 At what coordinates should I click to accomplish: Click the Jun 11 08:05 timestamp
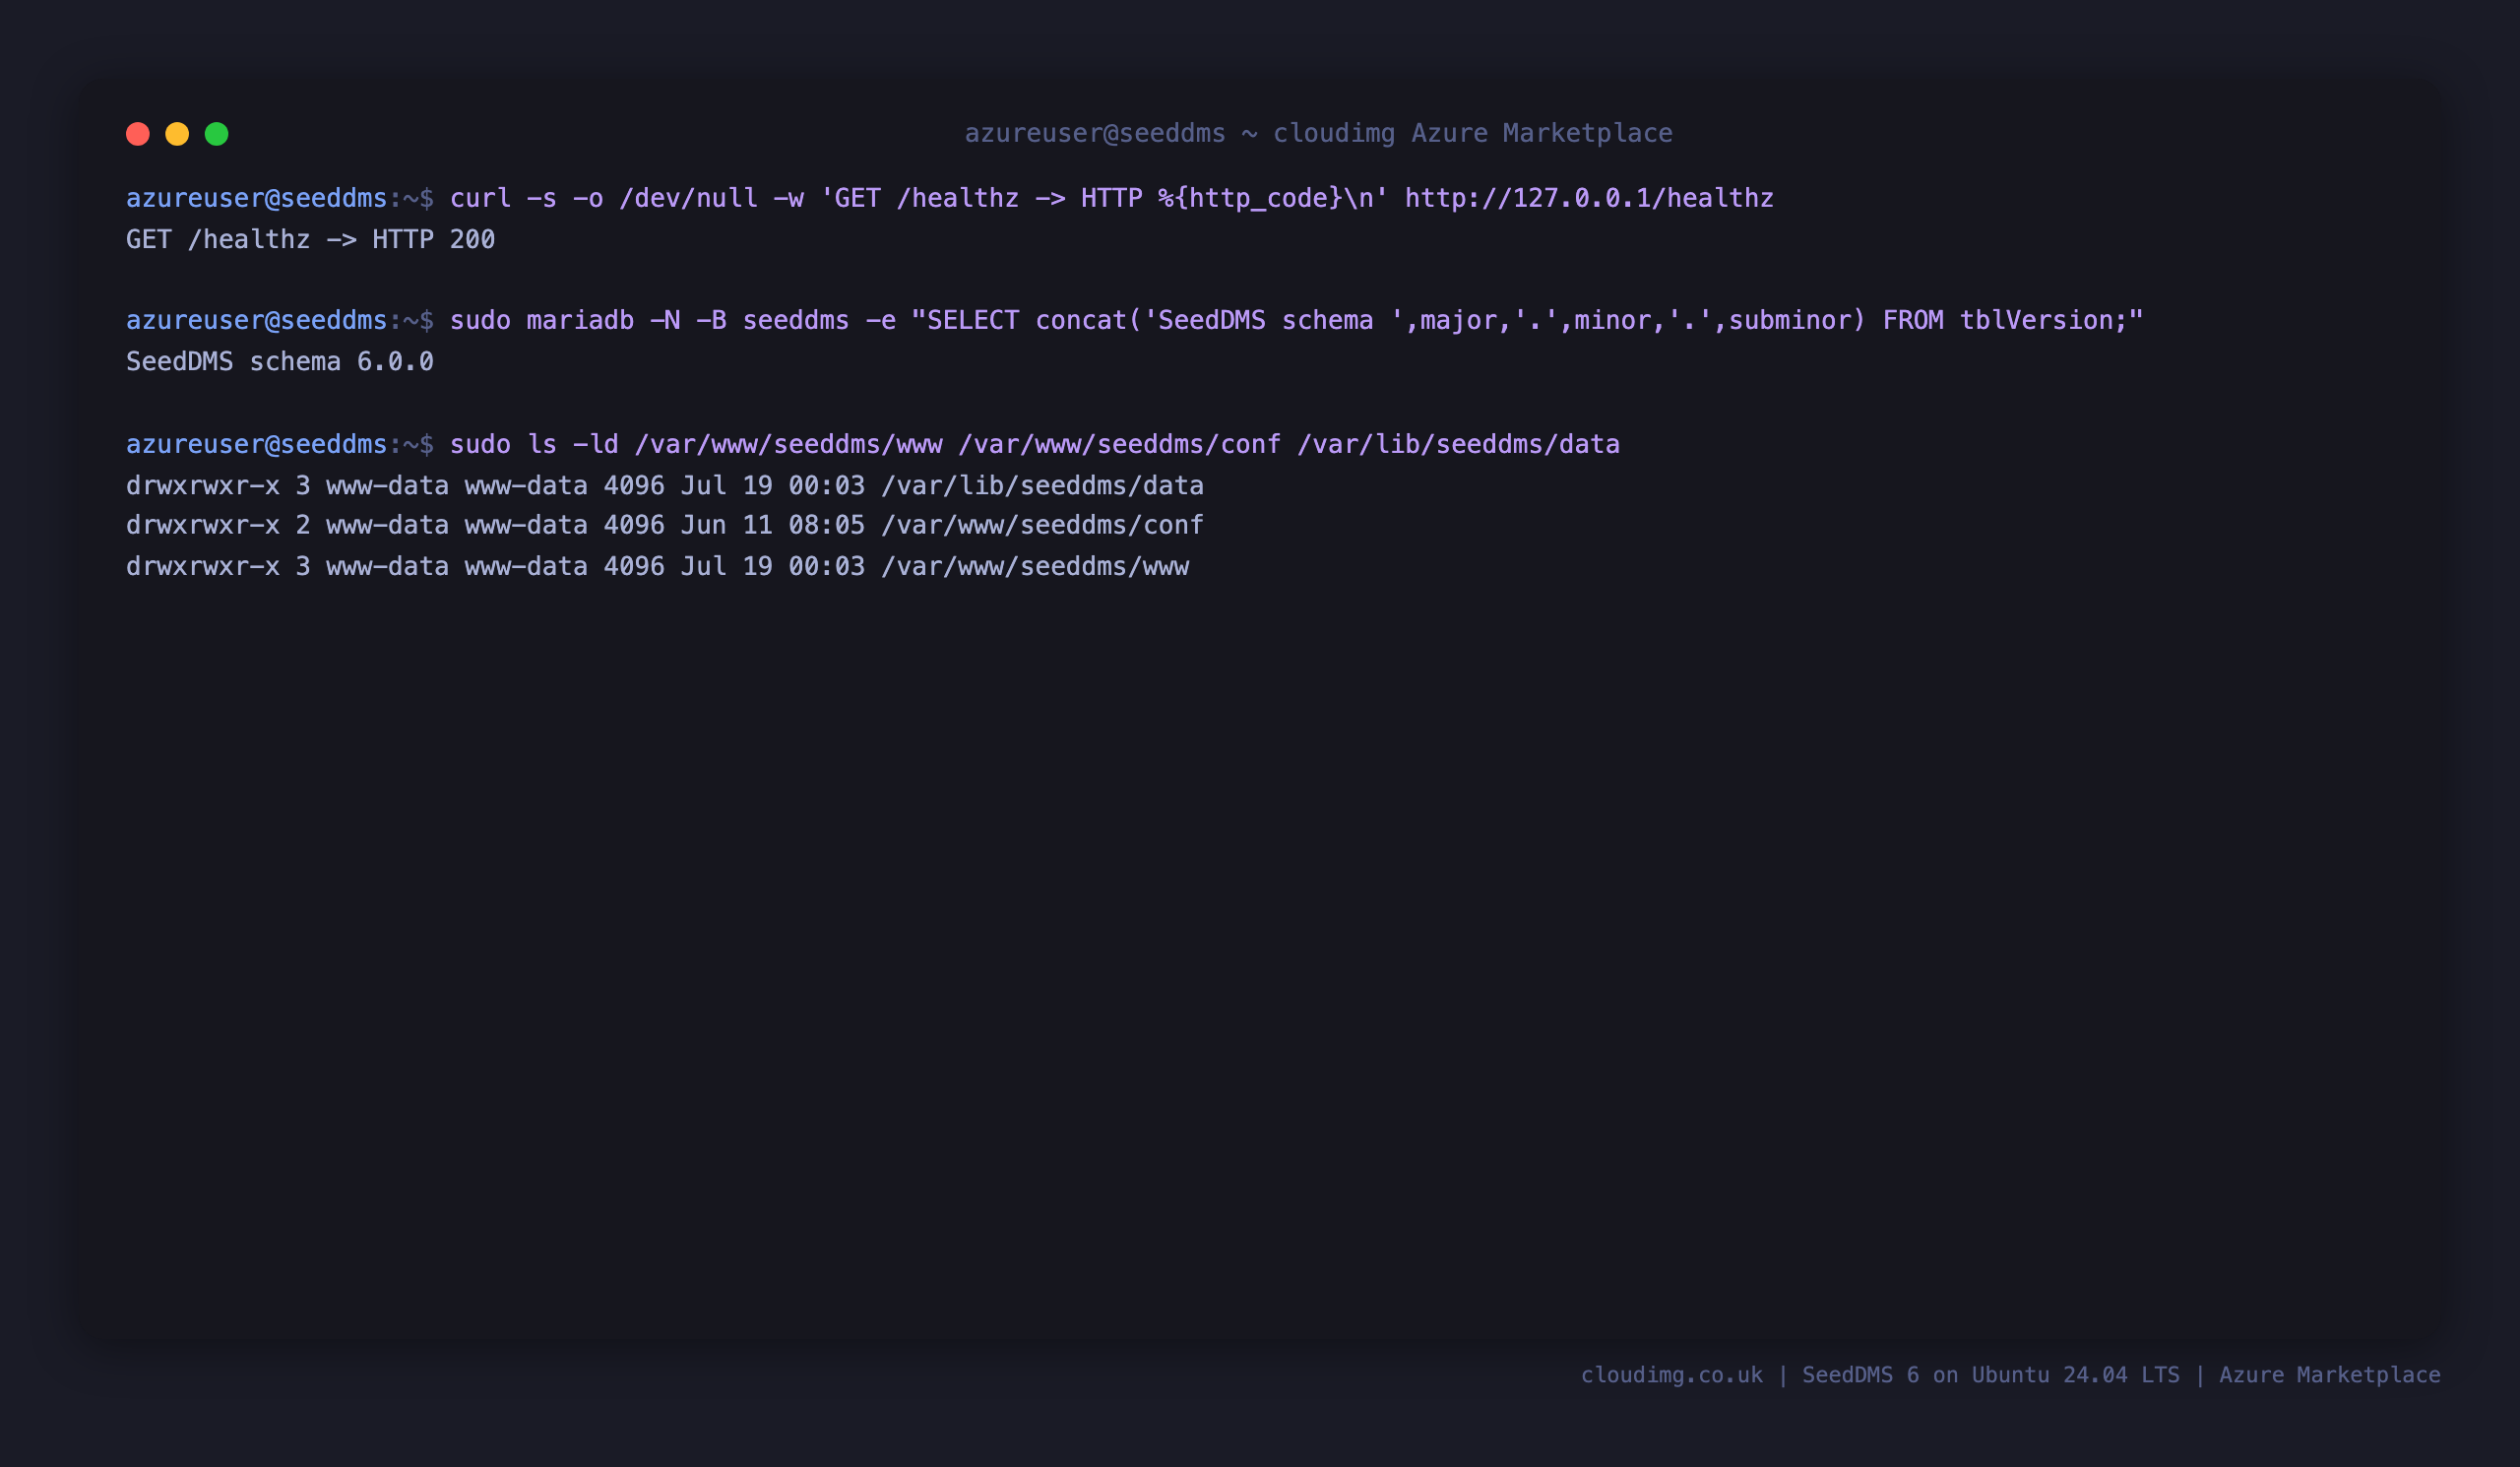(773, 525)
